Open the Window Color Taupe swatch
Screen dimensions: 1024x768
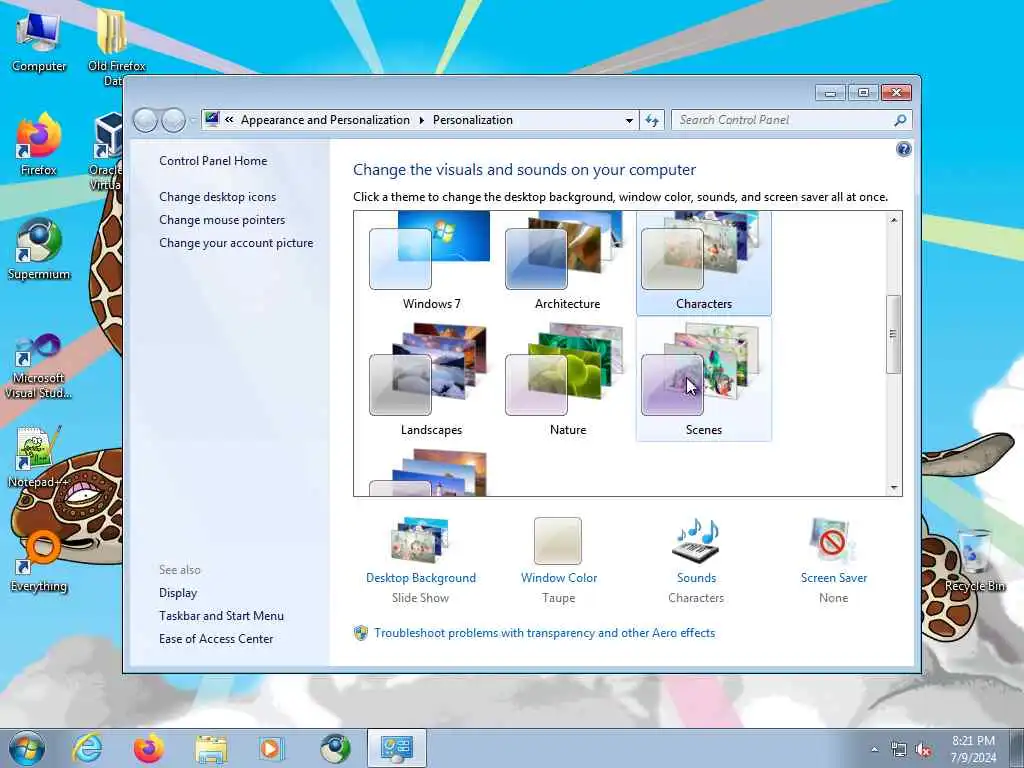pyautogui.click(x=558, y=541)
